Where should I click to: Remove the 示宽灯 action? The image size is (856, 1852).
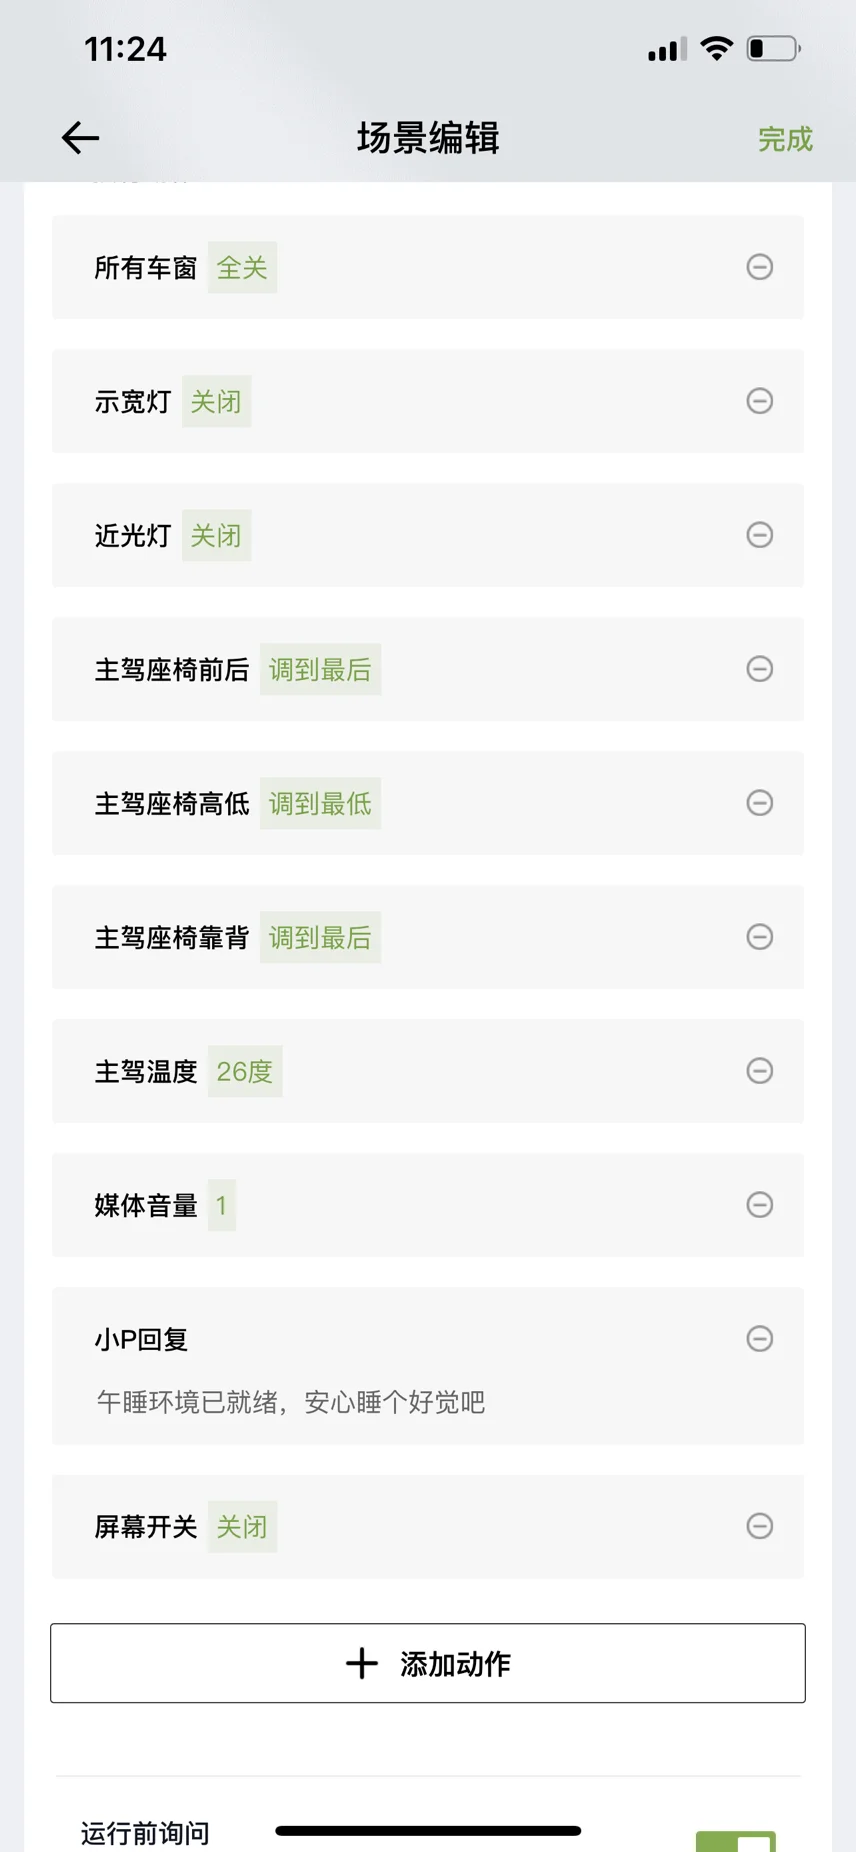[x=760, y=401]
